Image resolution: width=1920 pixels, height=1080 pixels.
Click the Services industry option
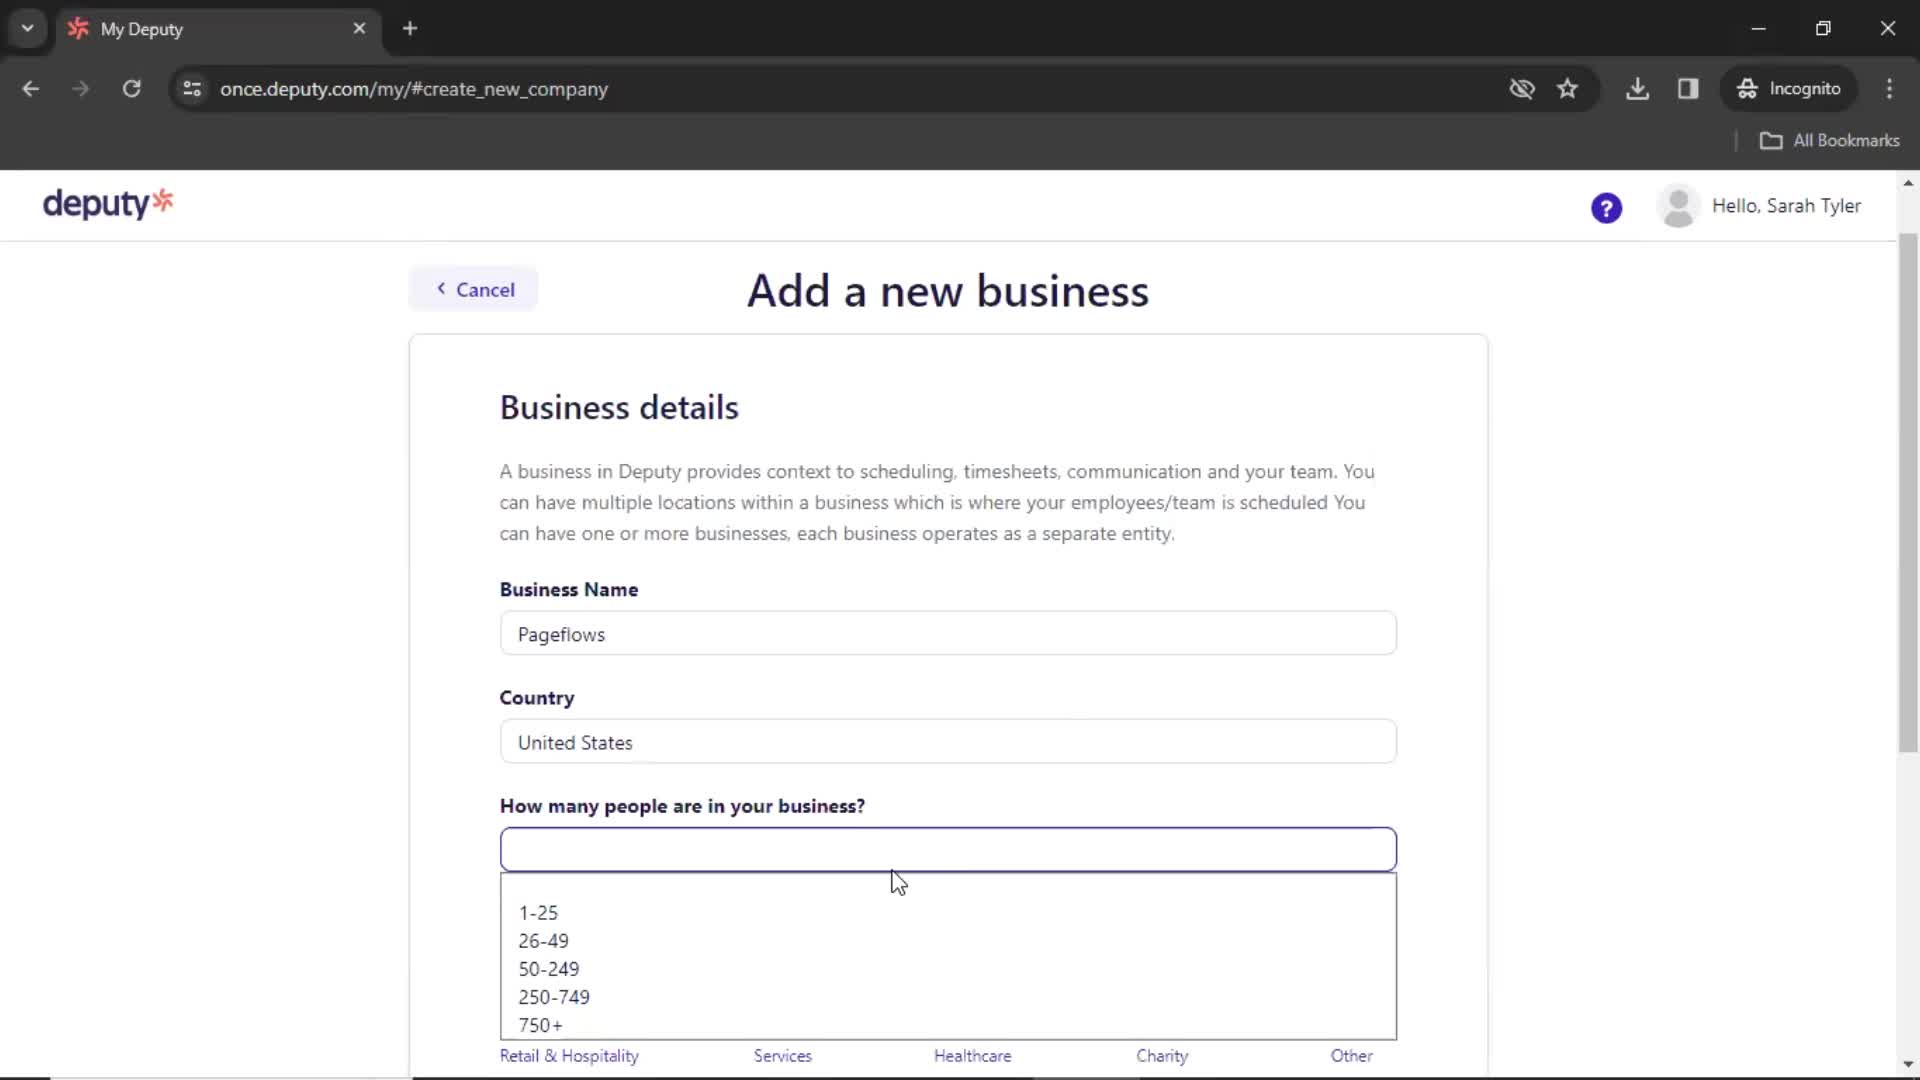[783, 1055]
